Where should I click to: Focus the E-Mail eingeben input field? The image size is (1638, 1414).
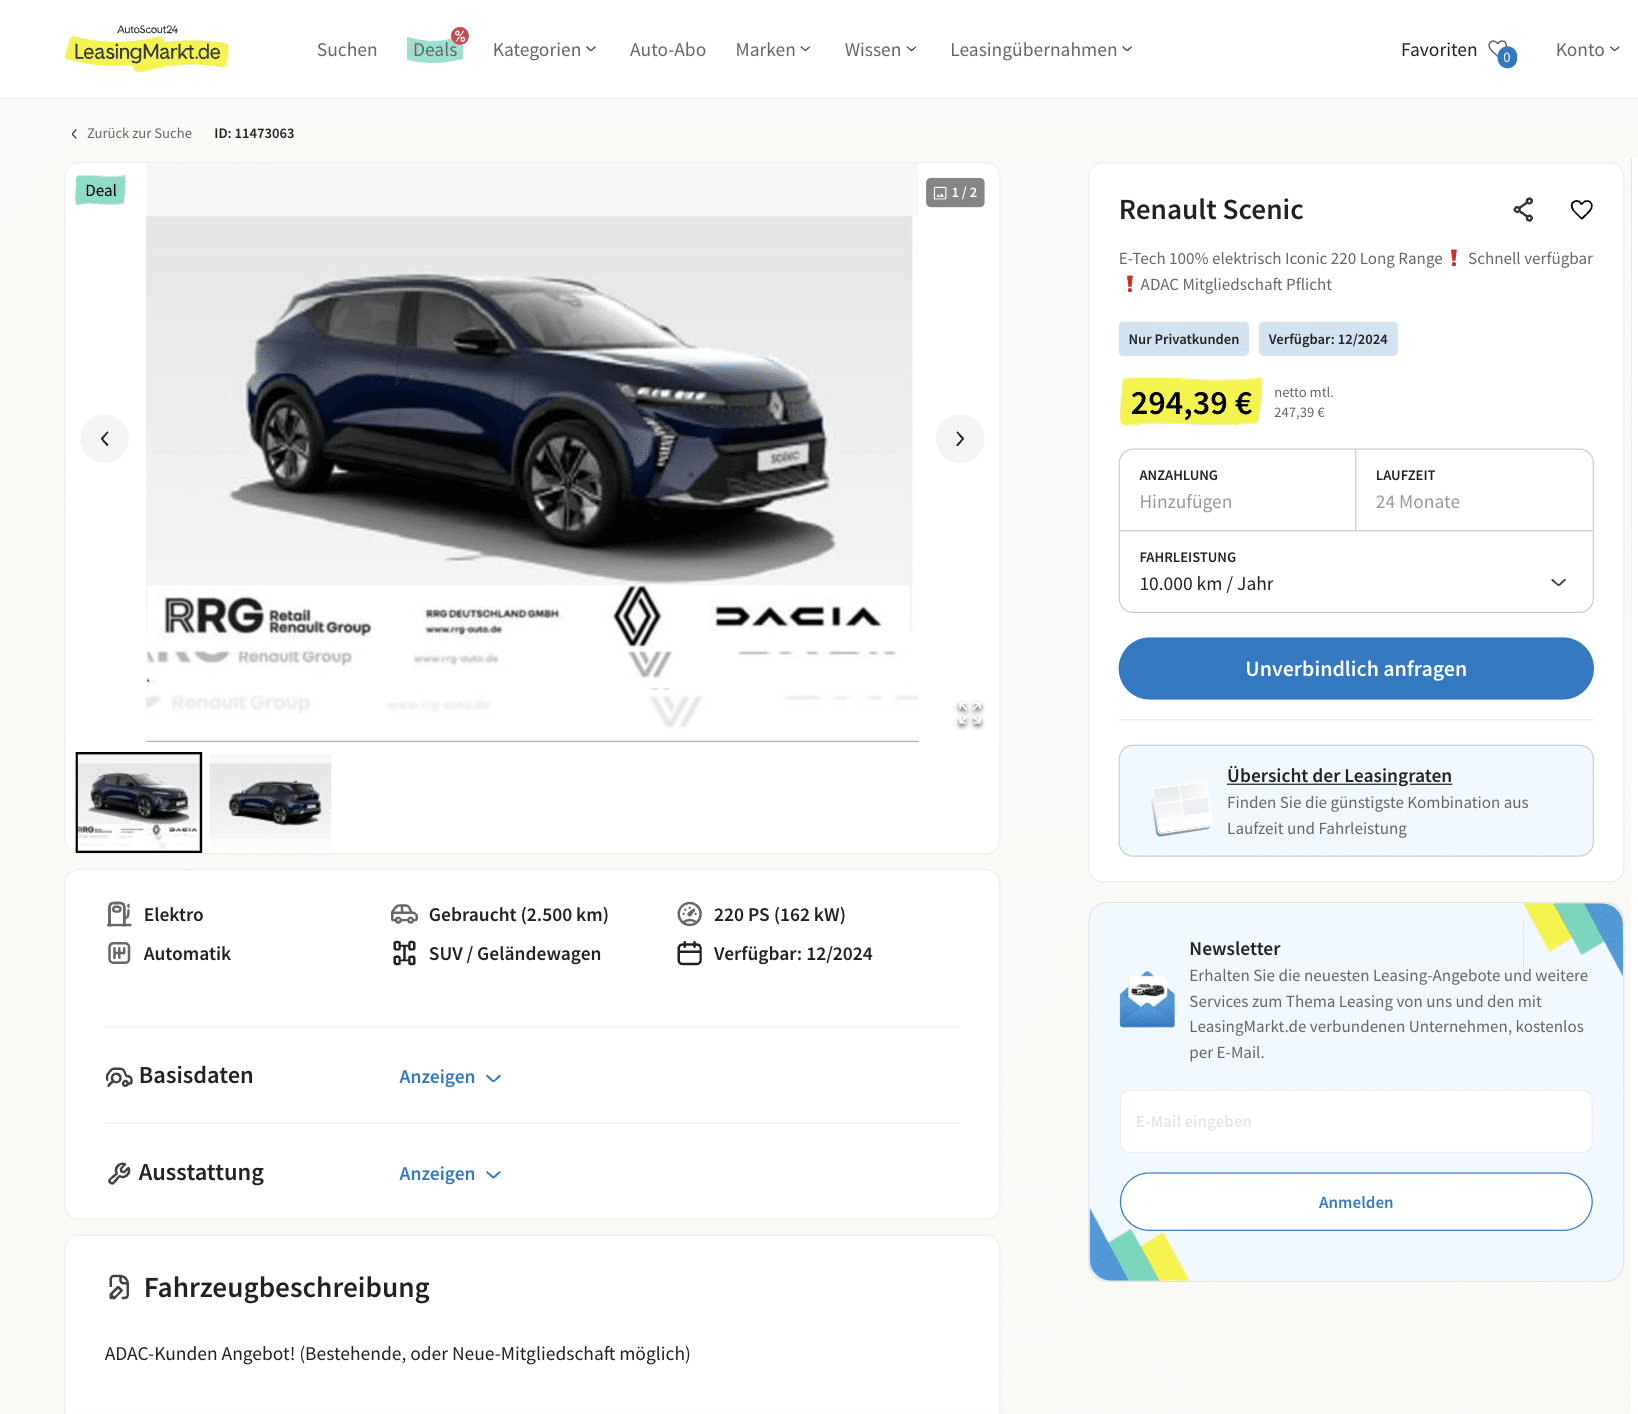click(1355, 1122)
